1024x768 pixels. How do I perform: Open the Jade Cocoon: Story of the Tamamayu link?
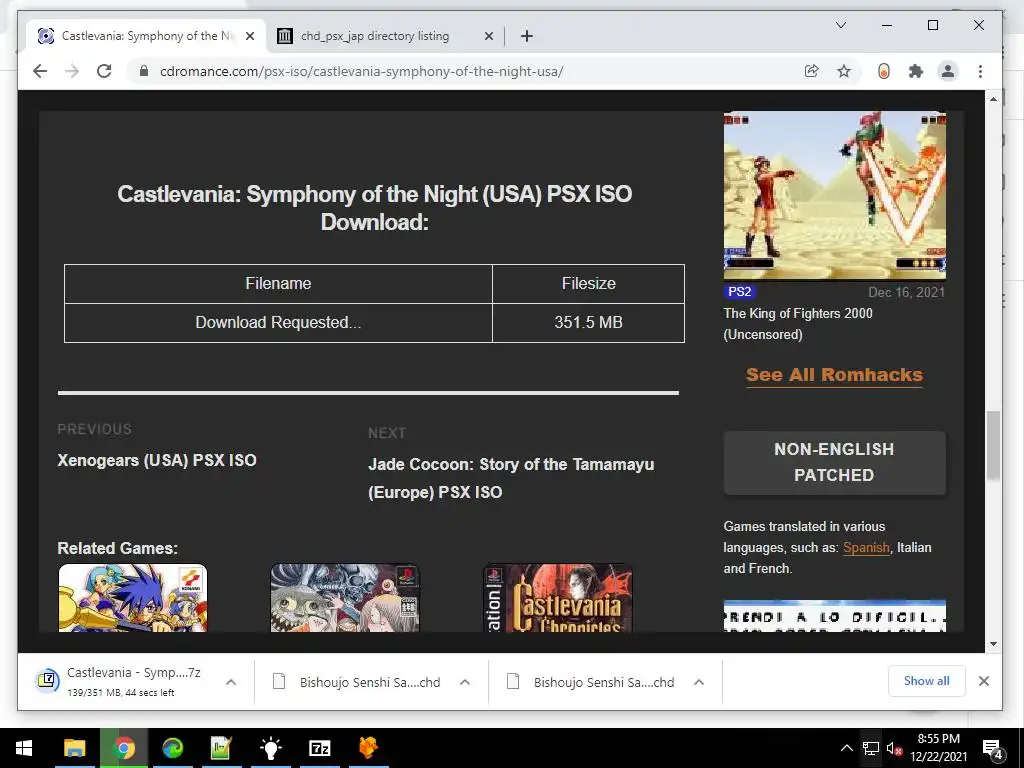pos(511,478)
